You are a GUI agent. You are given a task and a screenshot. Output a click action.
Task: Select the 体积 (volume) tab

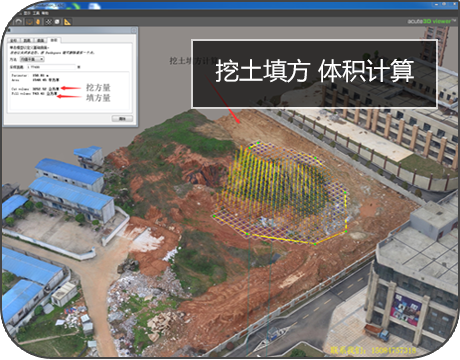tap(54, 40)
